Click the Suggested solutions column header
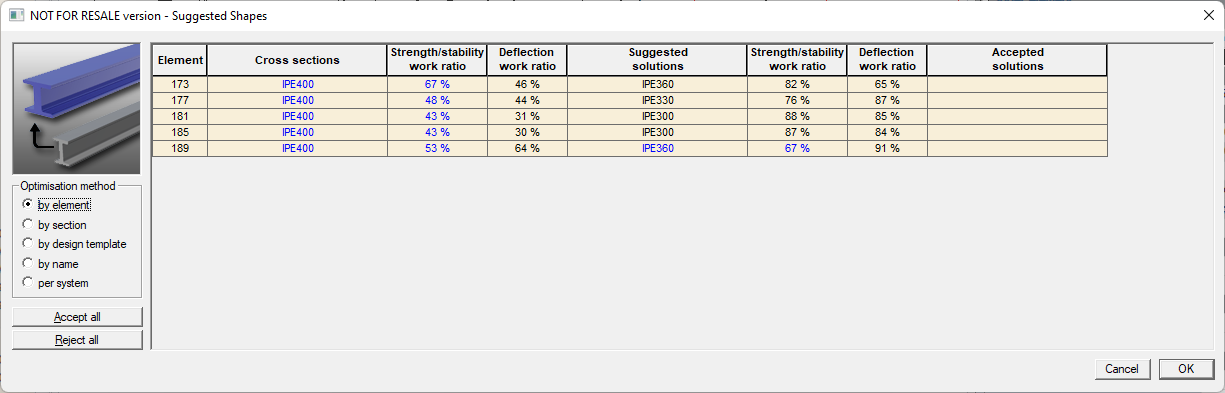1225x393 pixels. tap(657, 60)
